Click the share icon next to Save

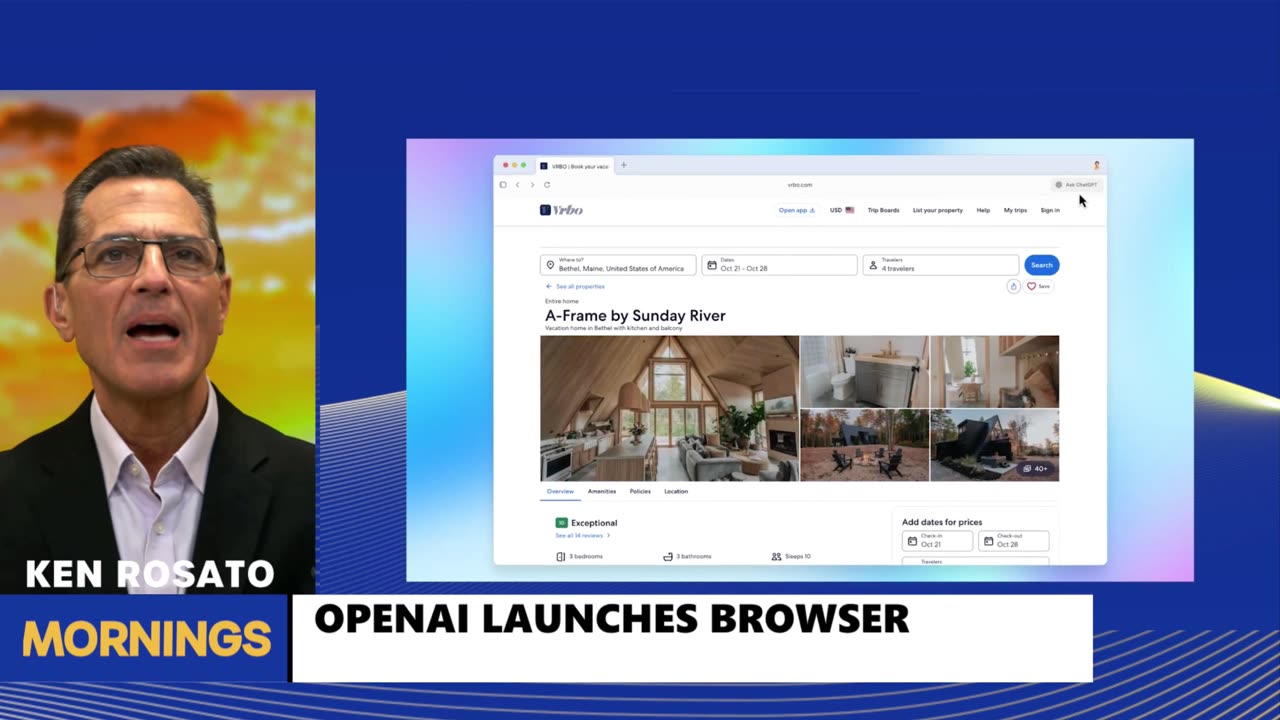coord(1013,286)
